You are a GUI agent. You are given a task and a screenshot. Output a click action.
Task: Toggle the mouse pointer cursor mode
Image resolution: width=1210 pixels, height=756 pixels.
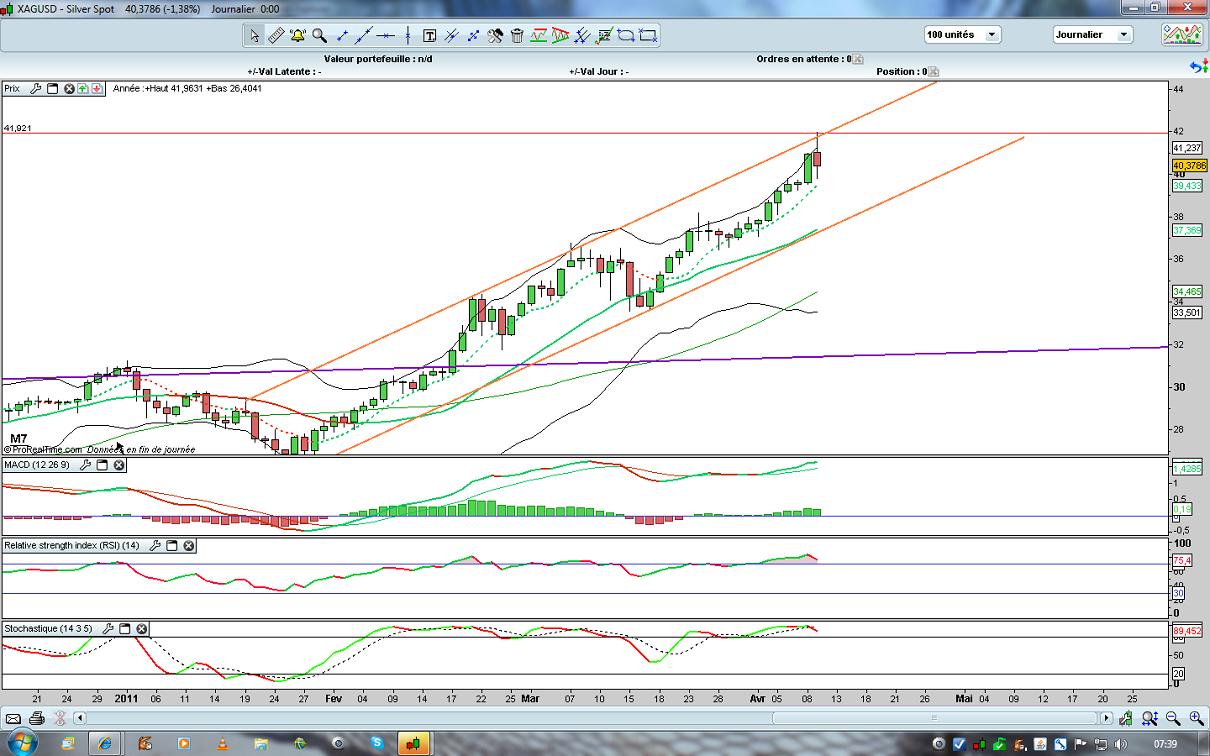tap(254, 35)
